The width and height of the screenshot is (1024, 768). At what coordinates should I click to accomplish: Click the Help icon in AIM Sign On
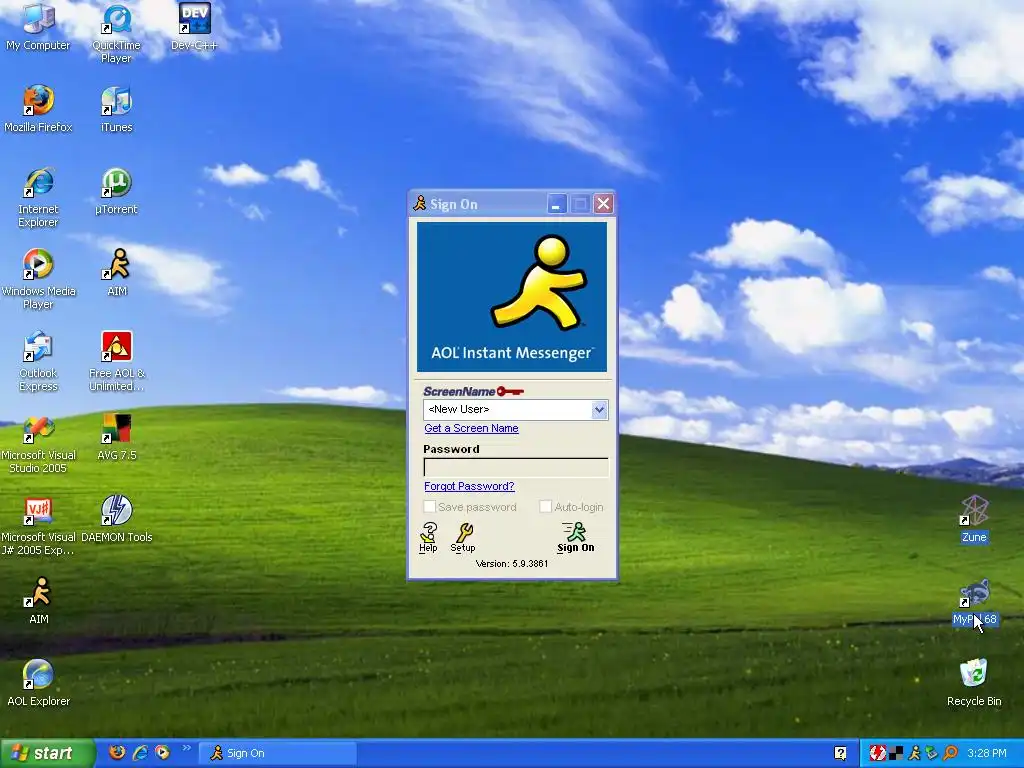428,537
